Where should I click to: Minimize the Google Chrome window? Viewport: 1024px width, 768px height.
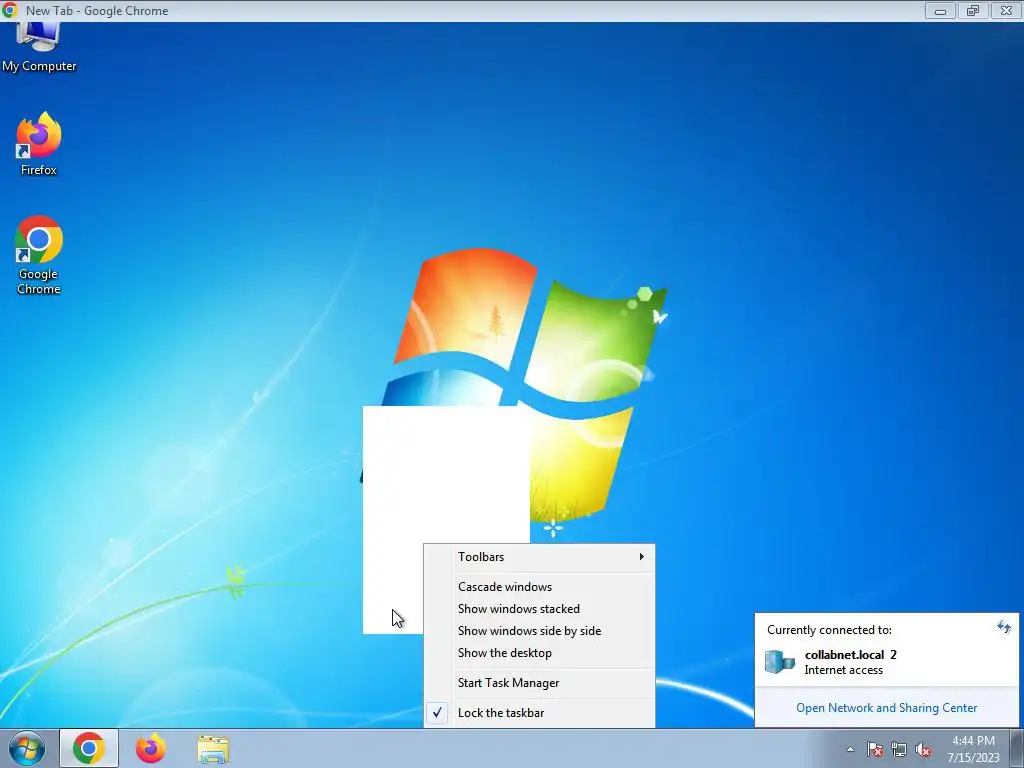coord(940,10)
